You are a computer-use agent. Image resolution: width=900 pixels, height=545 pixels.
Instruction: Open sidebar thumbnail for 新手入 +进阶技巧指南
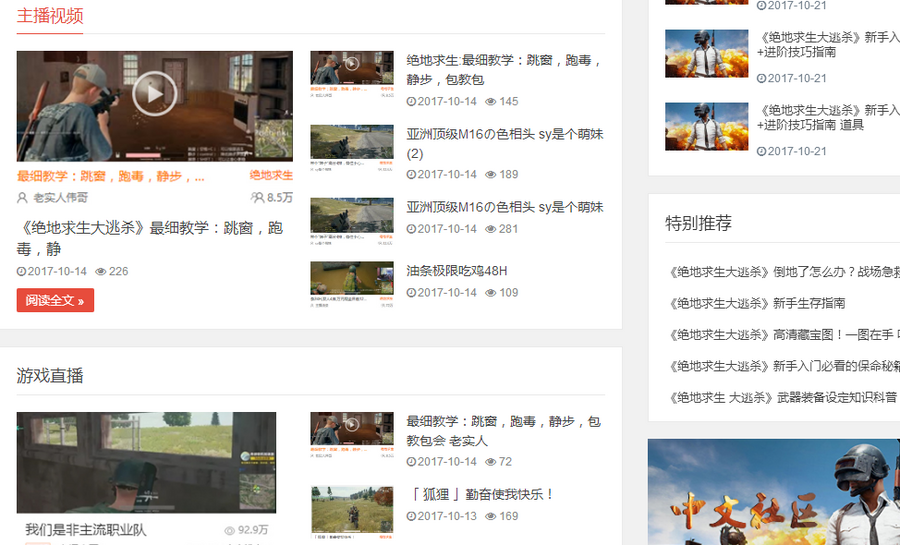[x=707, y=53]
